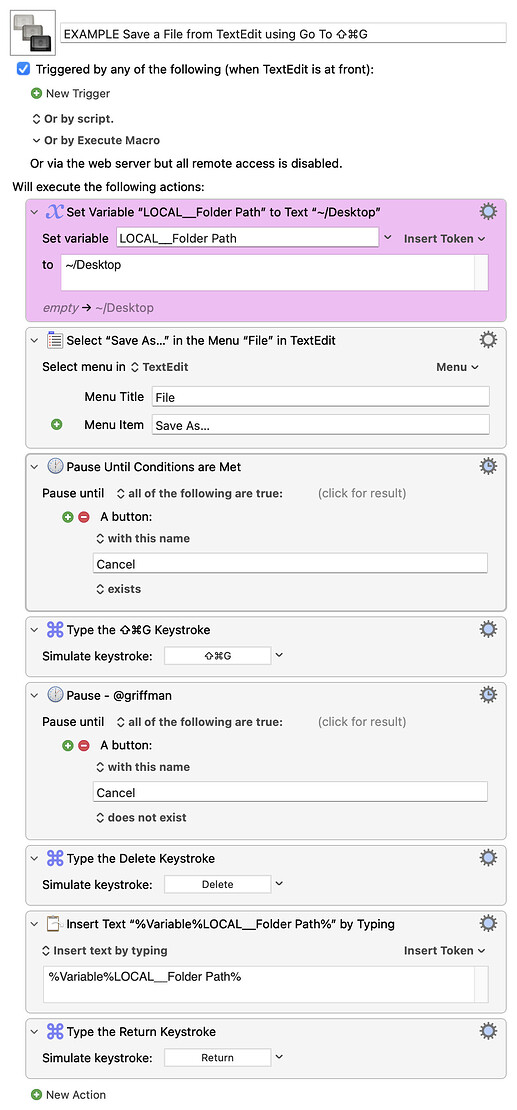The height and width of the screenshot is (1110, 517).
Task: Click the New Action link
Action: [x=75, y=1094]
